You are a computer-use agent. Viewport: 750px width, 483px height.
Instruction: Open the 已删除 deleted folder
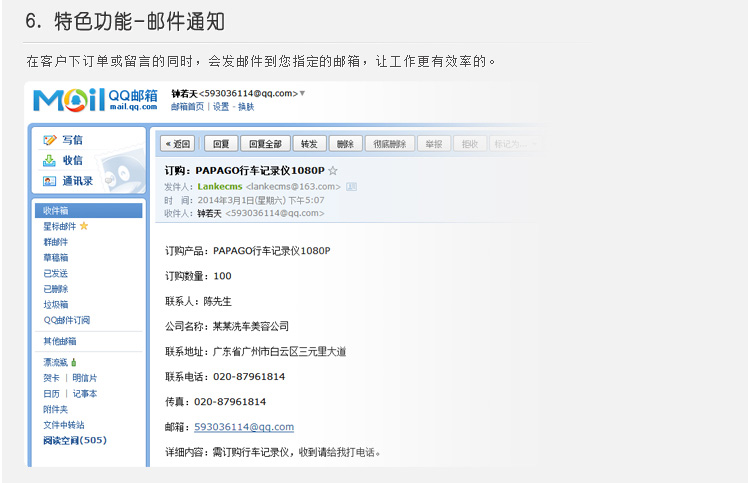[55, 289]
